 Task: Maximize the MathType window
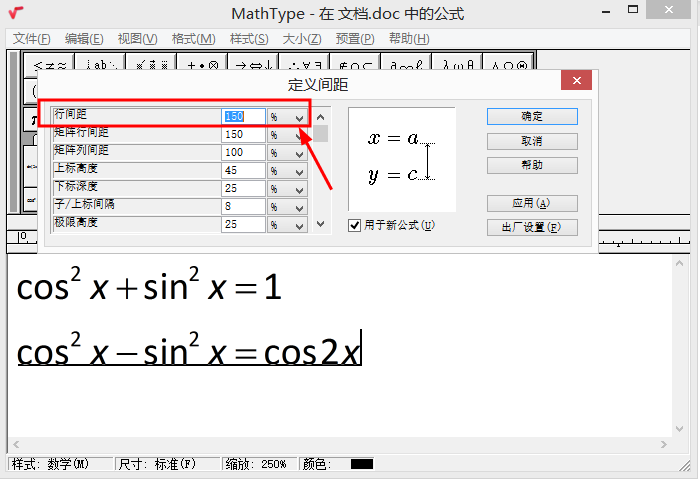click(x=633, y=10)
